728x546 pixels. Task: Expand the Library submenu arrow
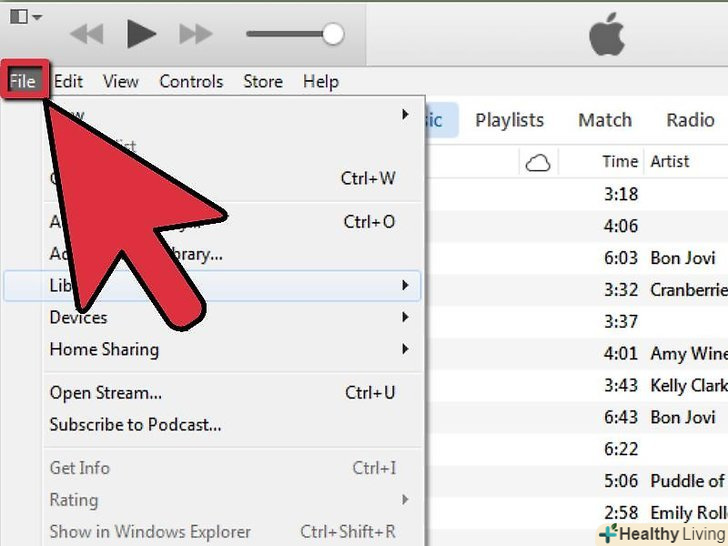click(x=405, y=285)
